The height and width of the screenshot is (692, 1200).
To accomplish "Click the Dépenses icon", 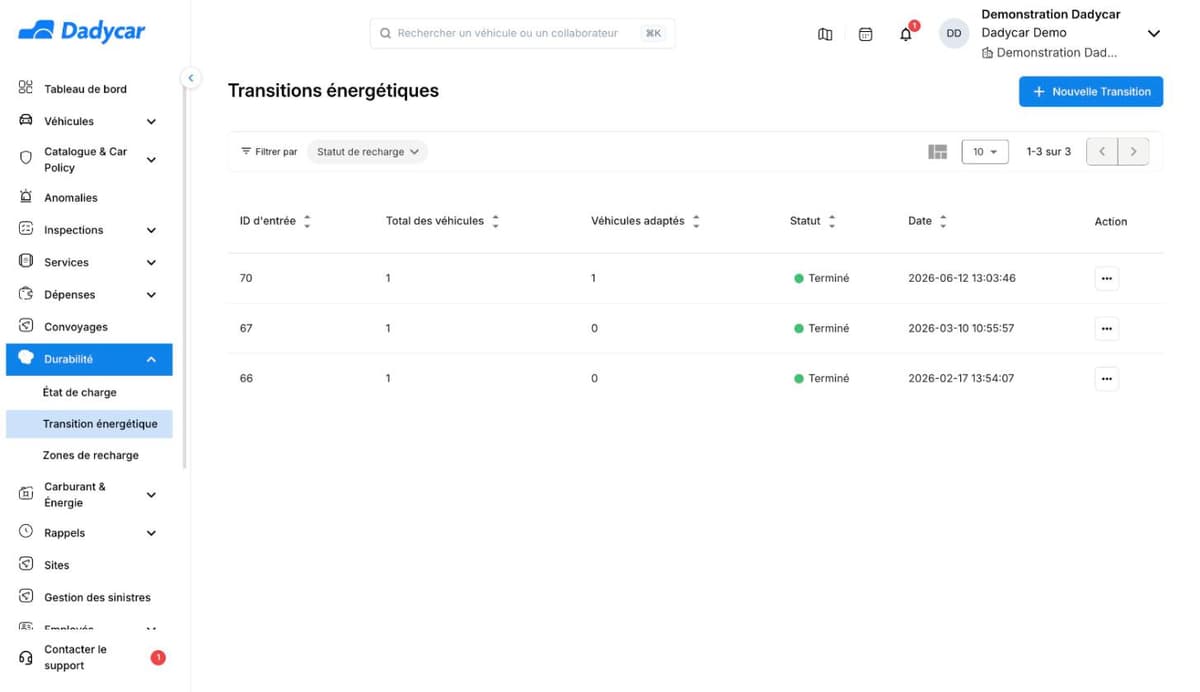I will (x=26, y=294).
